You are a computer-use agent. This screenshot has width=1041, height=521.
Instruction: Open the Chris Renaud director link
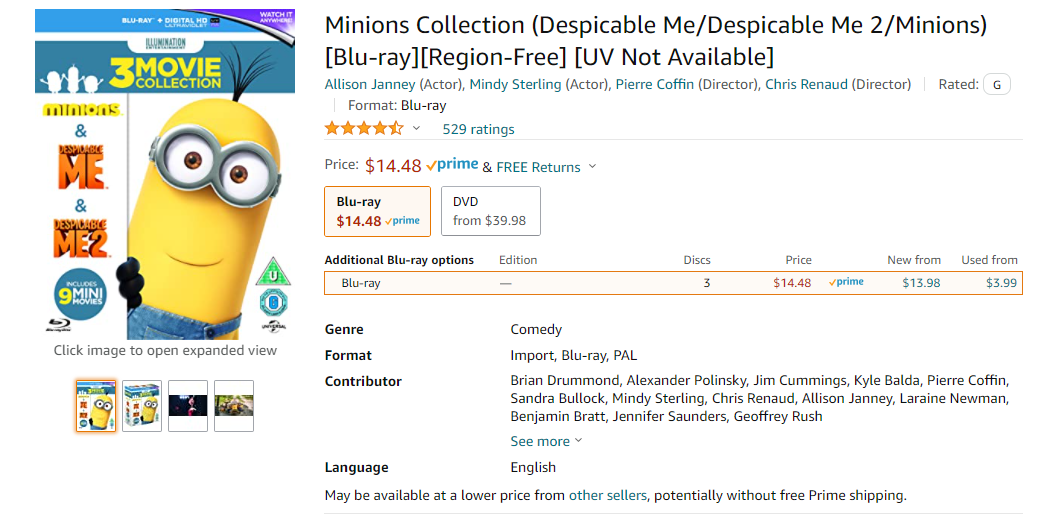pos(806,84)
